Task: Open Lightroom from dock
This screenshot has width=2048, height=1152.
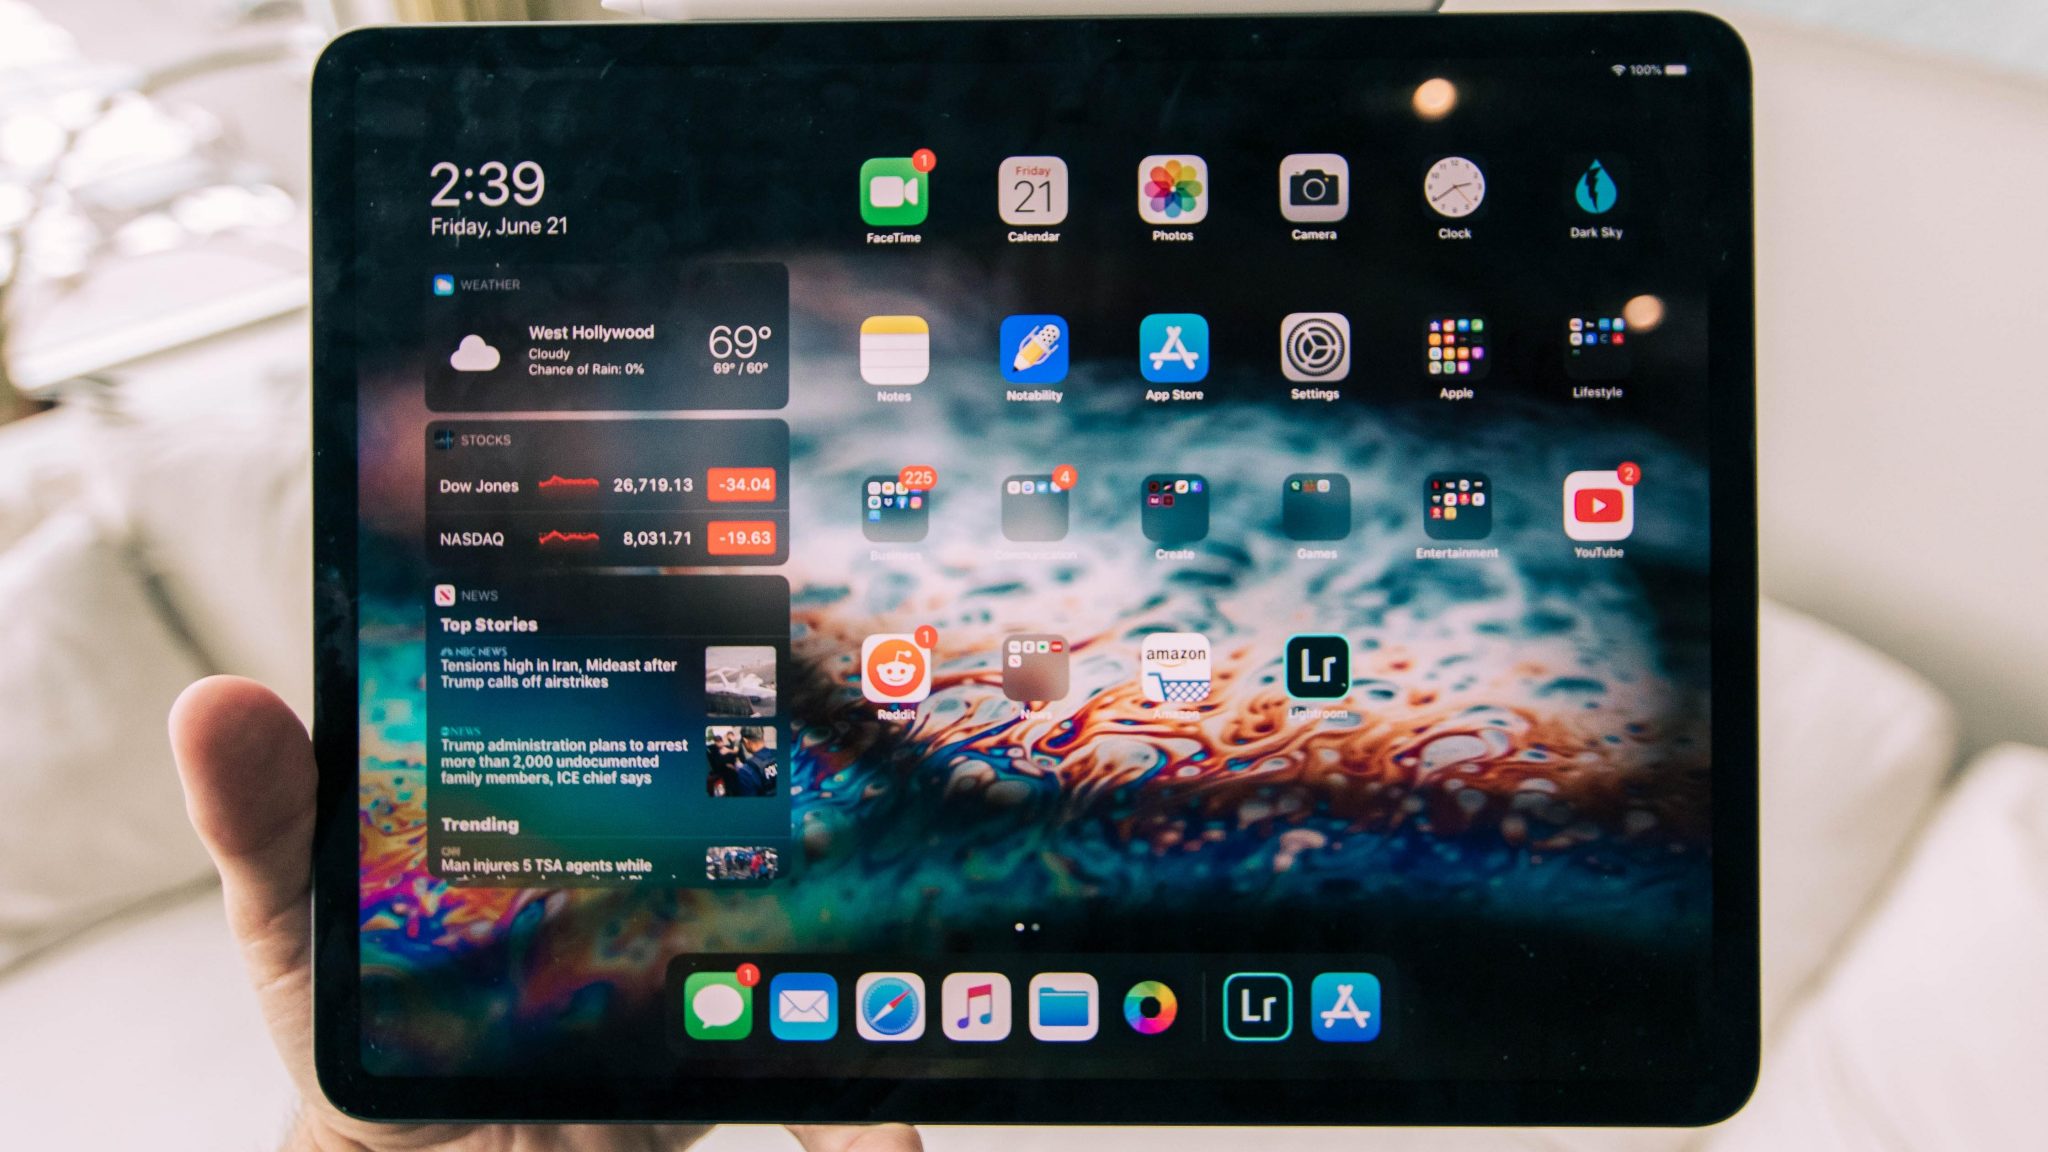Action: (x=1255, y=1004)
